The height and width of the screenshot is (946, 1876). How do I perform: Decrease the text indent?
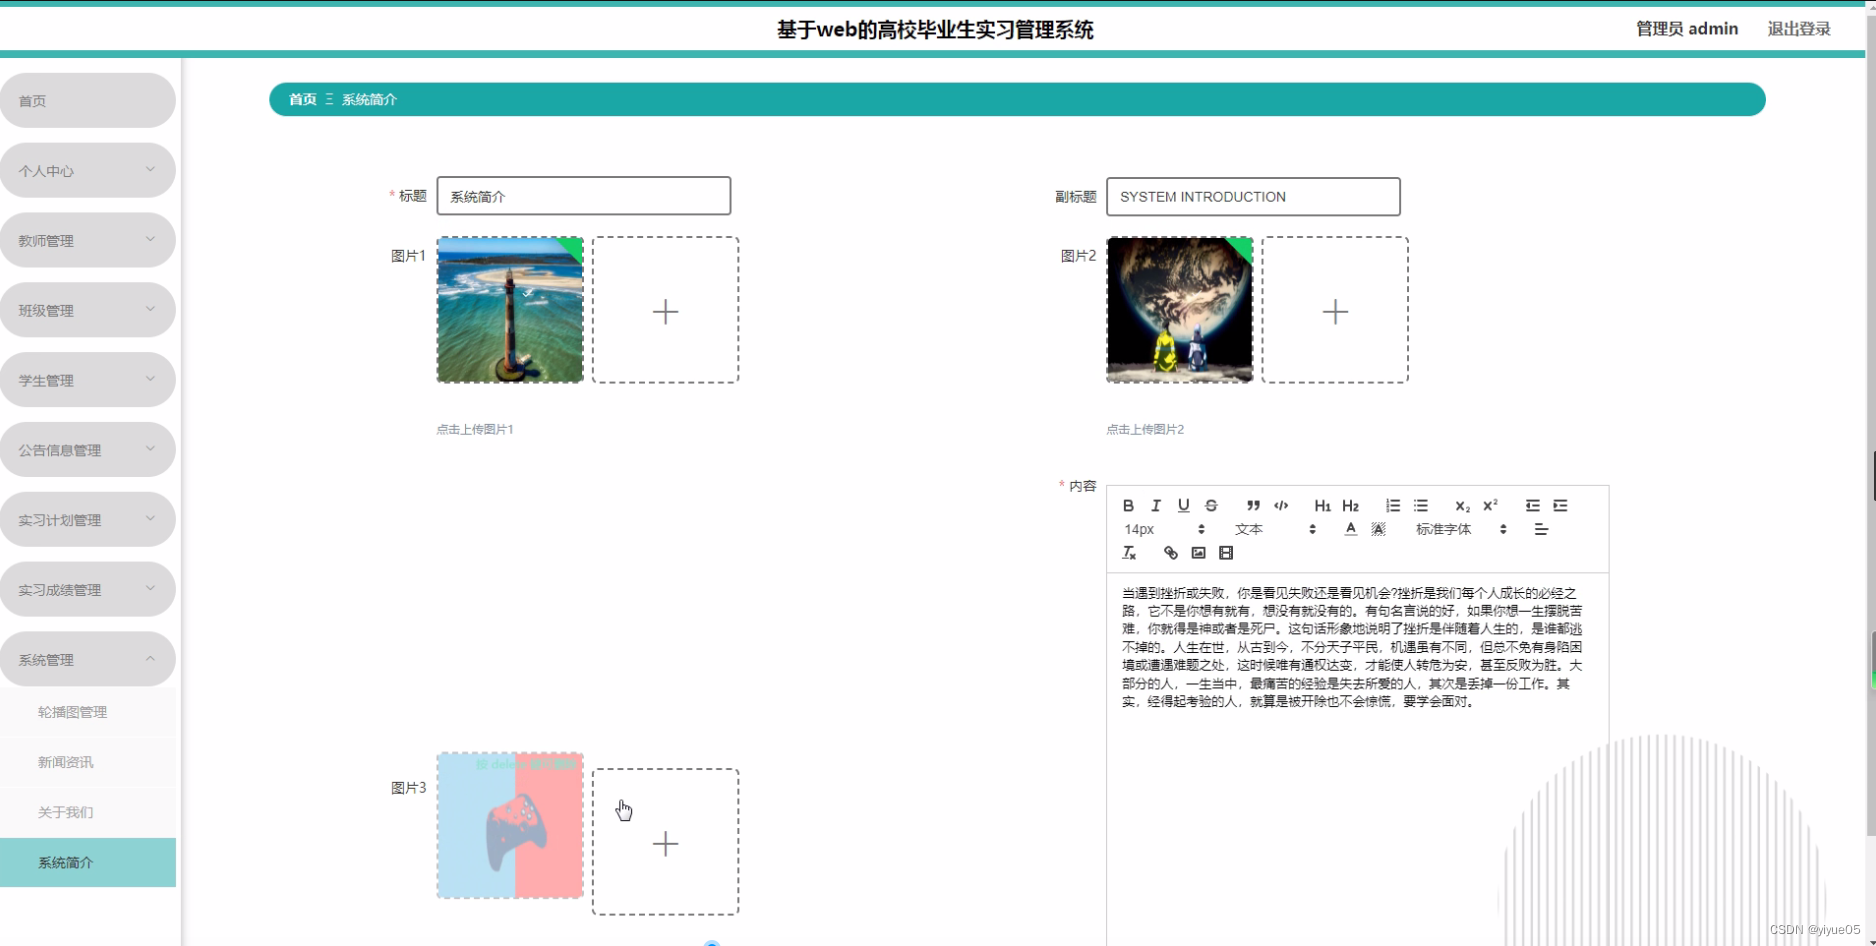coord(1532,505)
